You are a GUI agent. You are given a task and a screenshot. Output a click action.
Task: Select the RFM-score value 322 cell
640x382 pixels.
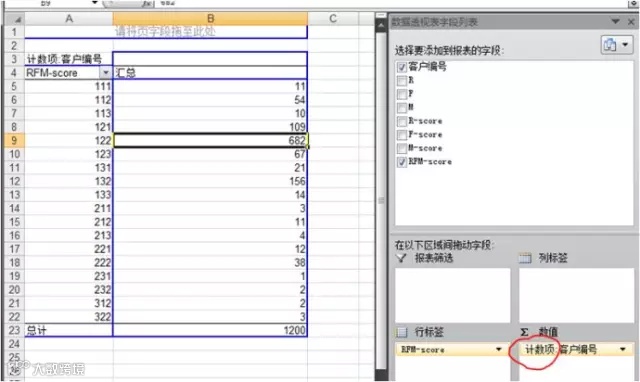click(69, 317)
